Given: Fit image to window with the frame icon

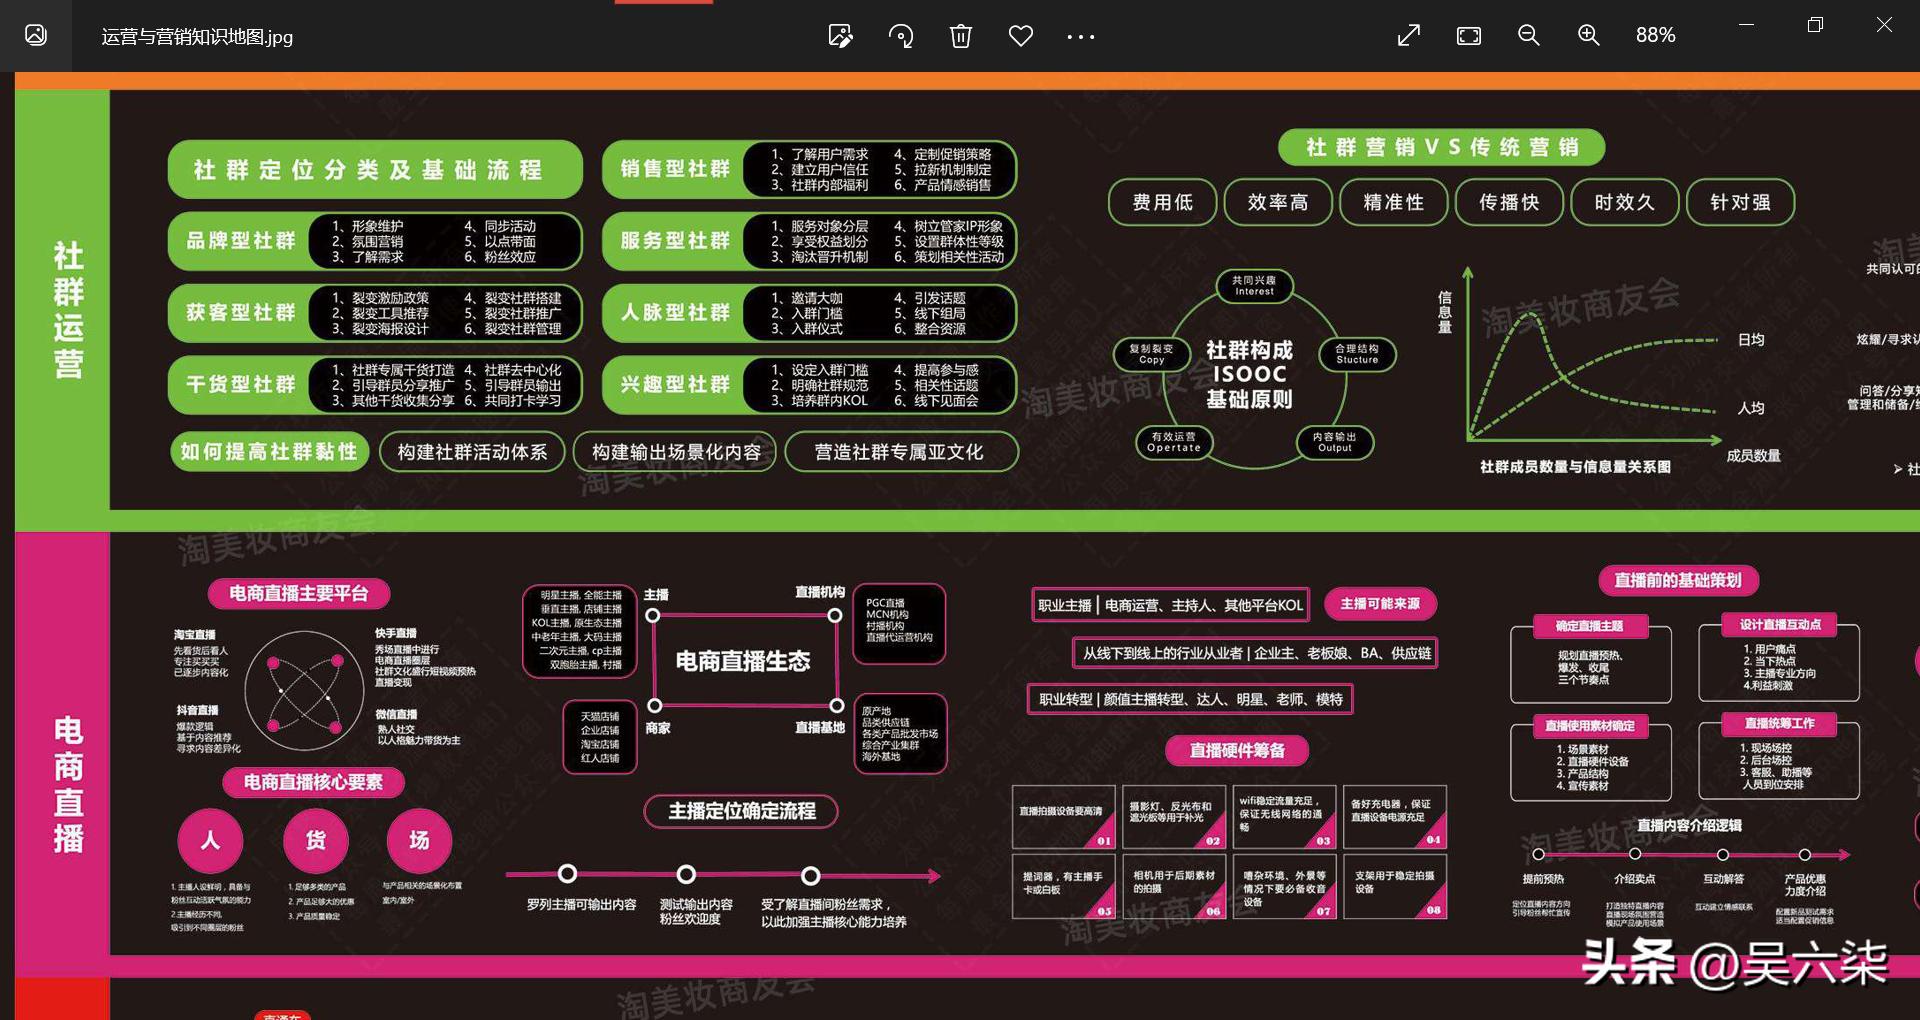Looking at the screenshot, I should click(1468, 36).
